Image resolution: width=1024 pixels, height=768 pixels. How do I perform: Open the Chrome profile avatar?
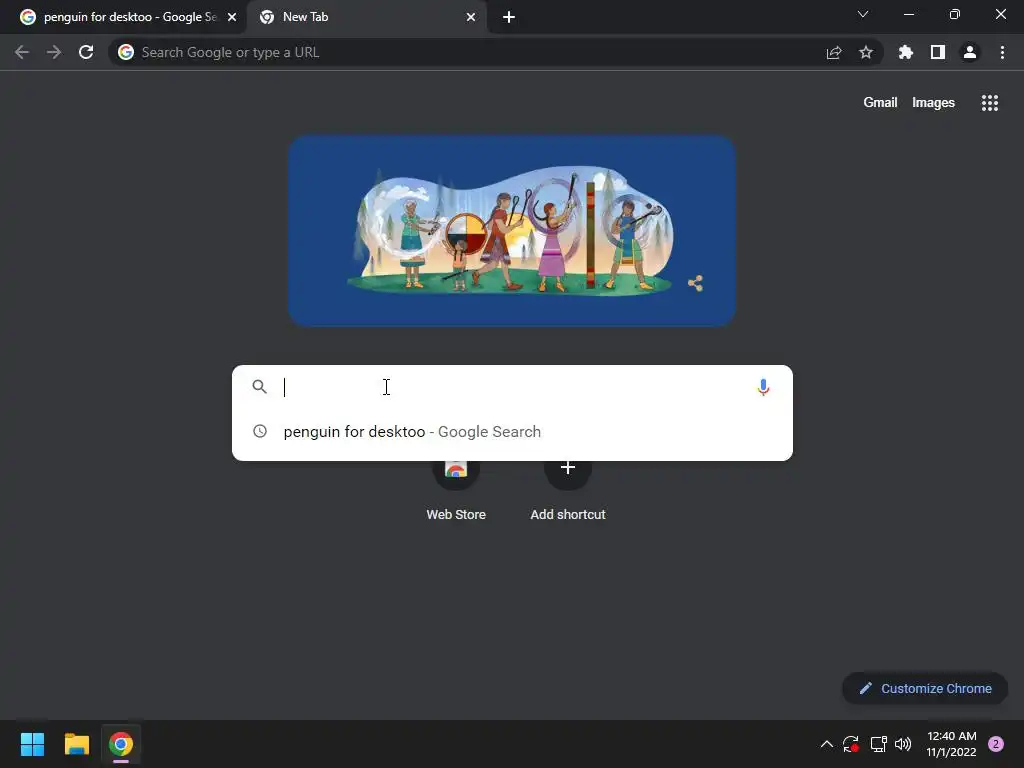click(x=970, y=52)
